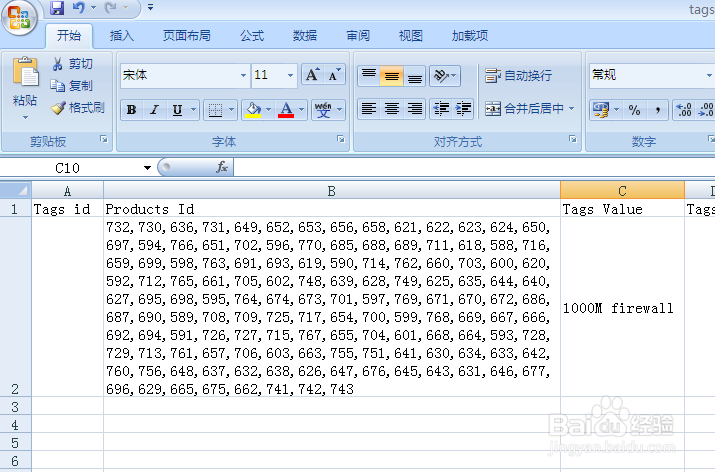Toggle bold formatting
The height and width of the screenshot is (472, 715).
point(132,110)
